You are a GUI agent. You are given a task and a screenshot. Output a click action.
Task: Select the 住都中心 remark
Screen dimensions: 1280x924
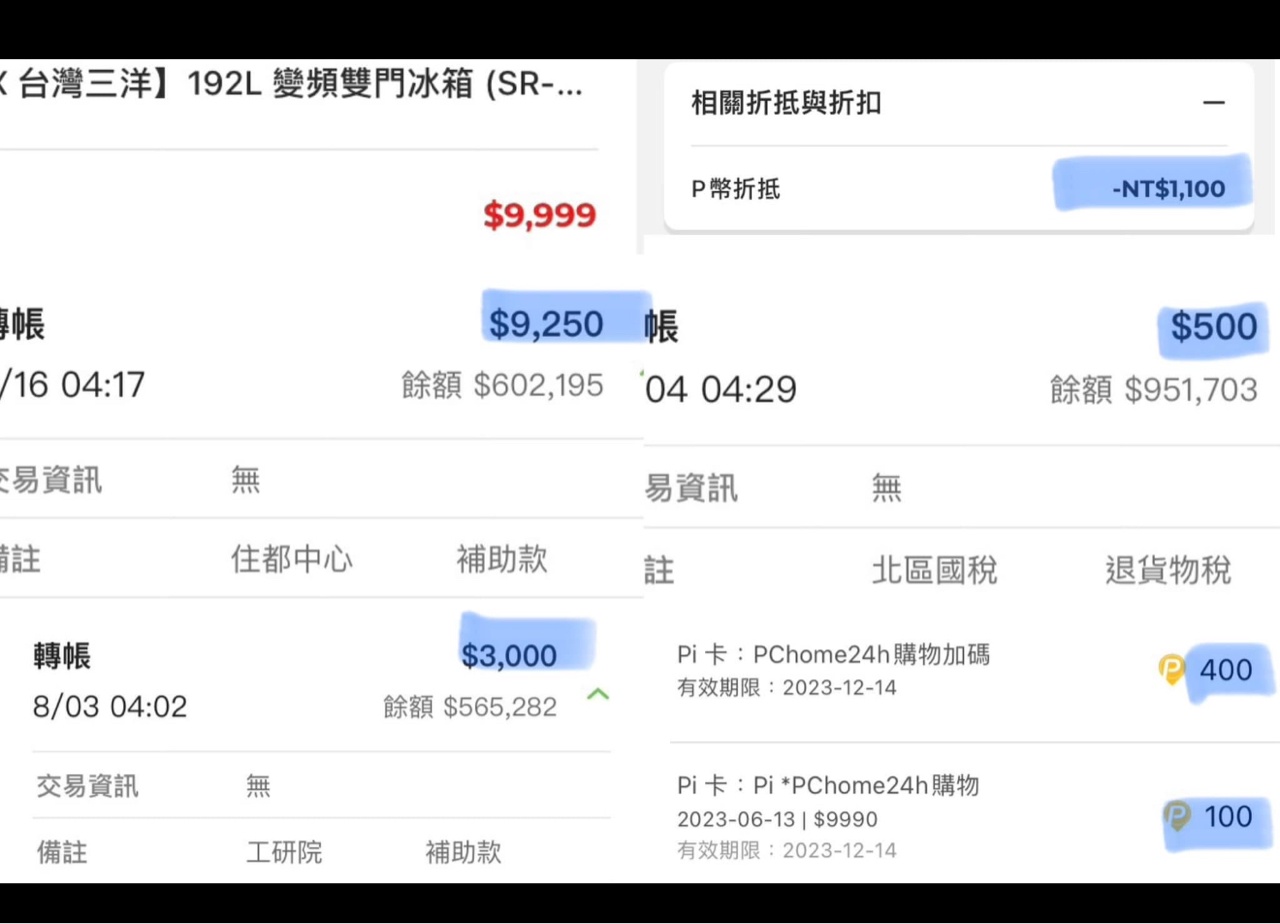(x=292, y=559)
